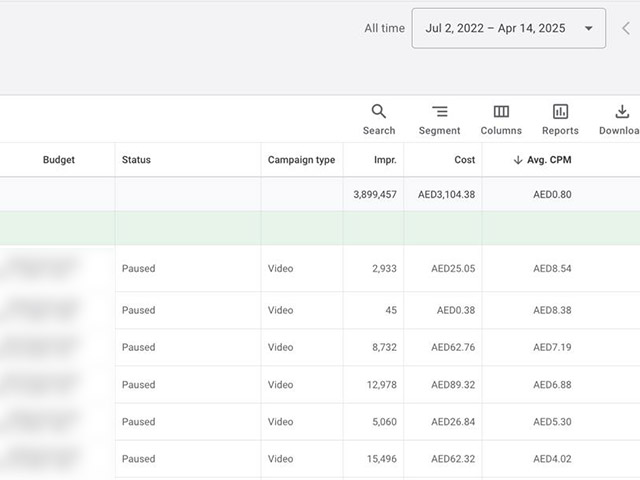Click impressions value 15,496

(x=382, y=459)
